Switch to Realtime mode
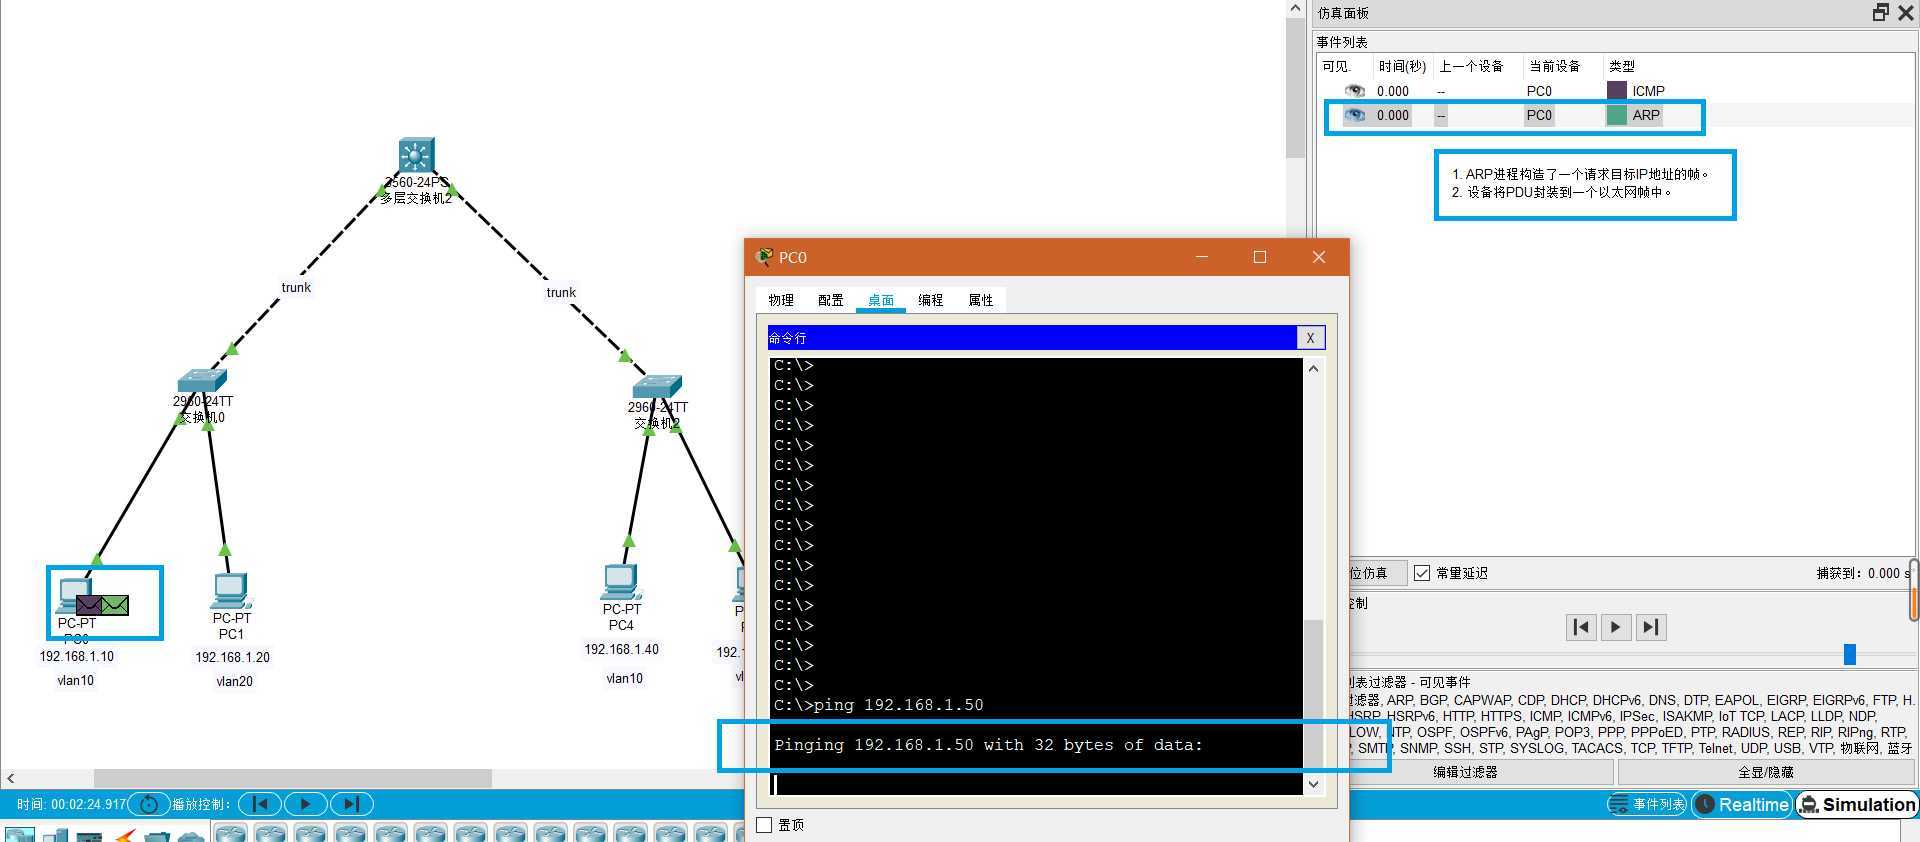Screen dimensions: 1920x842 [1742, 804]
